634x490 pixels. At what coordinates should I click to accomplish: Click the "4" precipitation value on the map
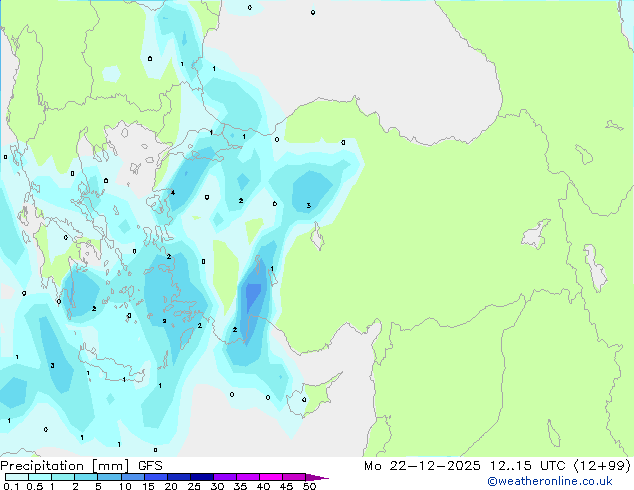click(x=173, y=192)
